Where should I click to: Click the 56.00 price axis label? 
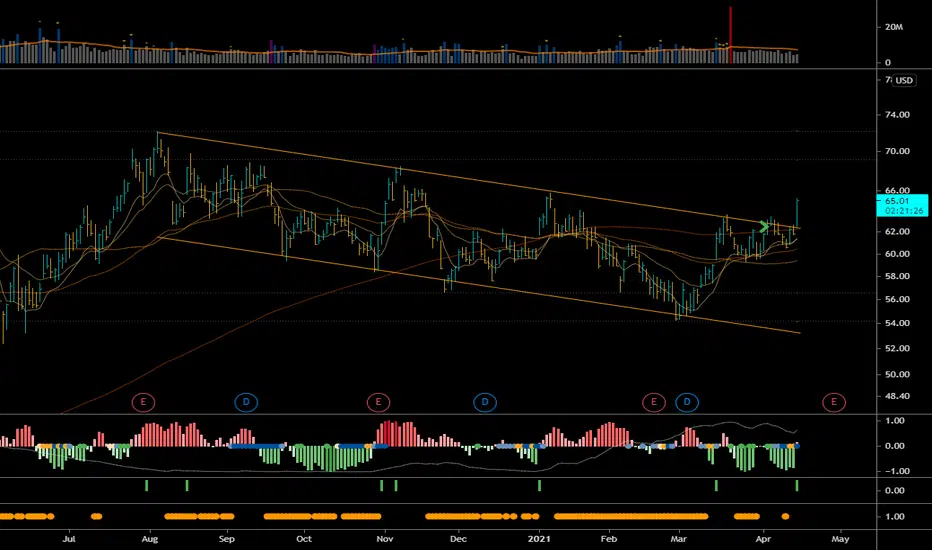898,300
